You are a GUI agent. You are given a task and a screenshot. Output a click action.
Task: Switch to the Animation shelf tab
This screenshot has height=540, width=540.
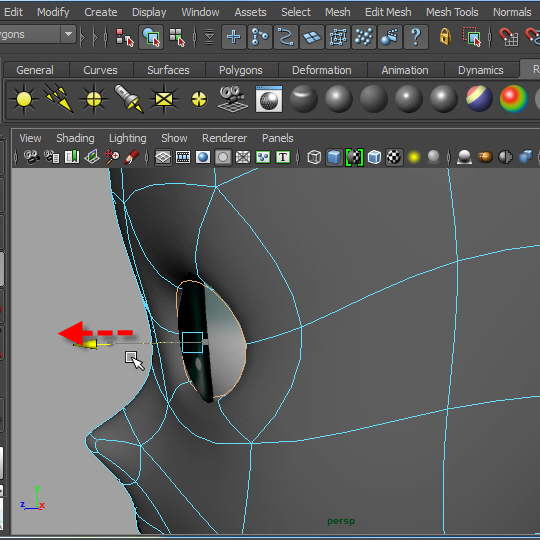tap(405, 70)
